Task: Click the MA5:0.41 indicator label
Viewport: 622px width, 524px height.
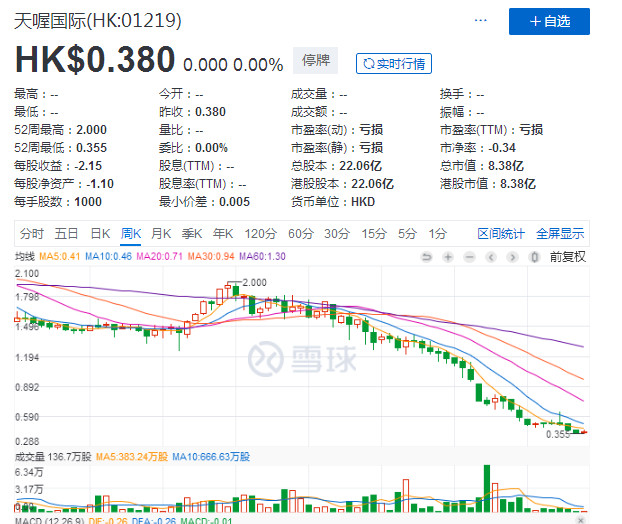Action: 60,256
